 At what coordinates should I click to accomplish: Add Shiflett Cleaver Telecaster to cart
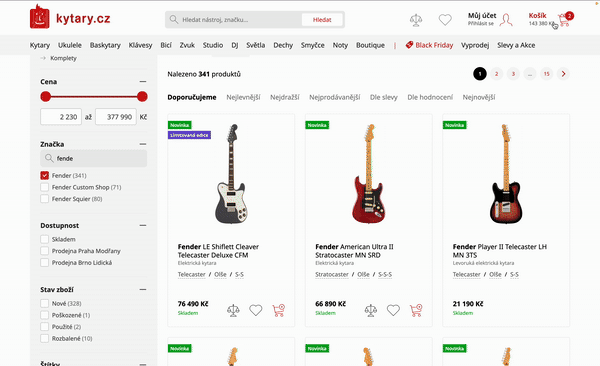click(279, 310)
